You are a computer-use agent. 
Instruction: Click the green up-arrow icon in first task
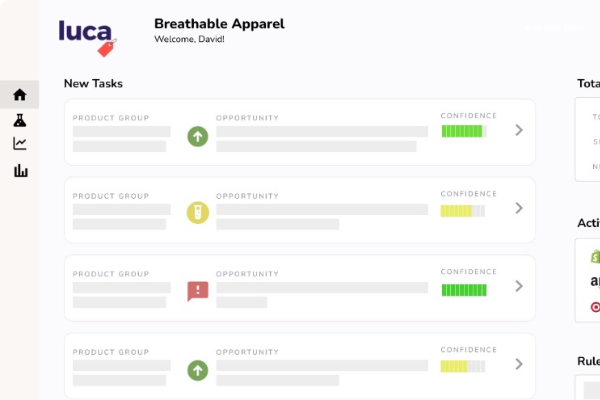(x=198, y=135)
